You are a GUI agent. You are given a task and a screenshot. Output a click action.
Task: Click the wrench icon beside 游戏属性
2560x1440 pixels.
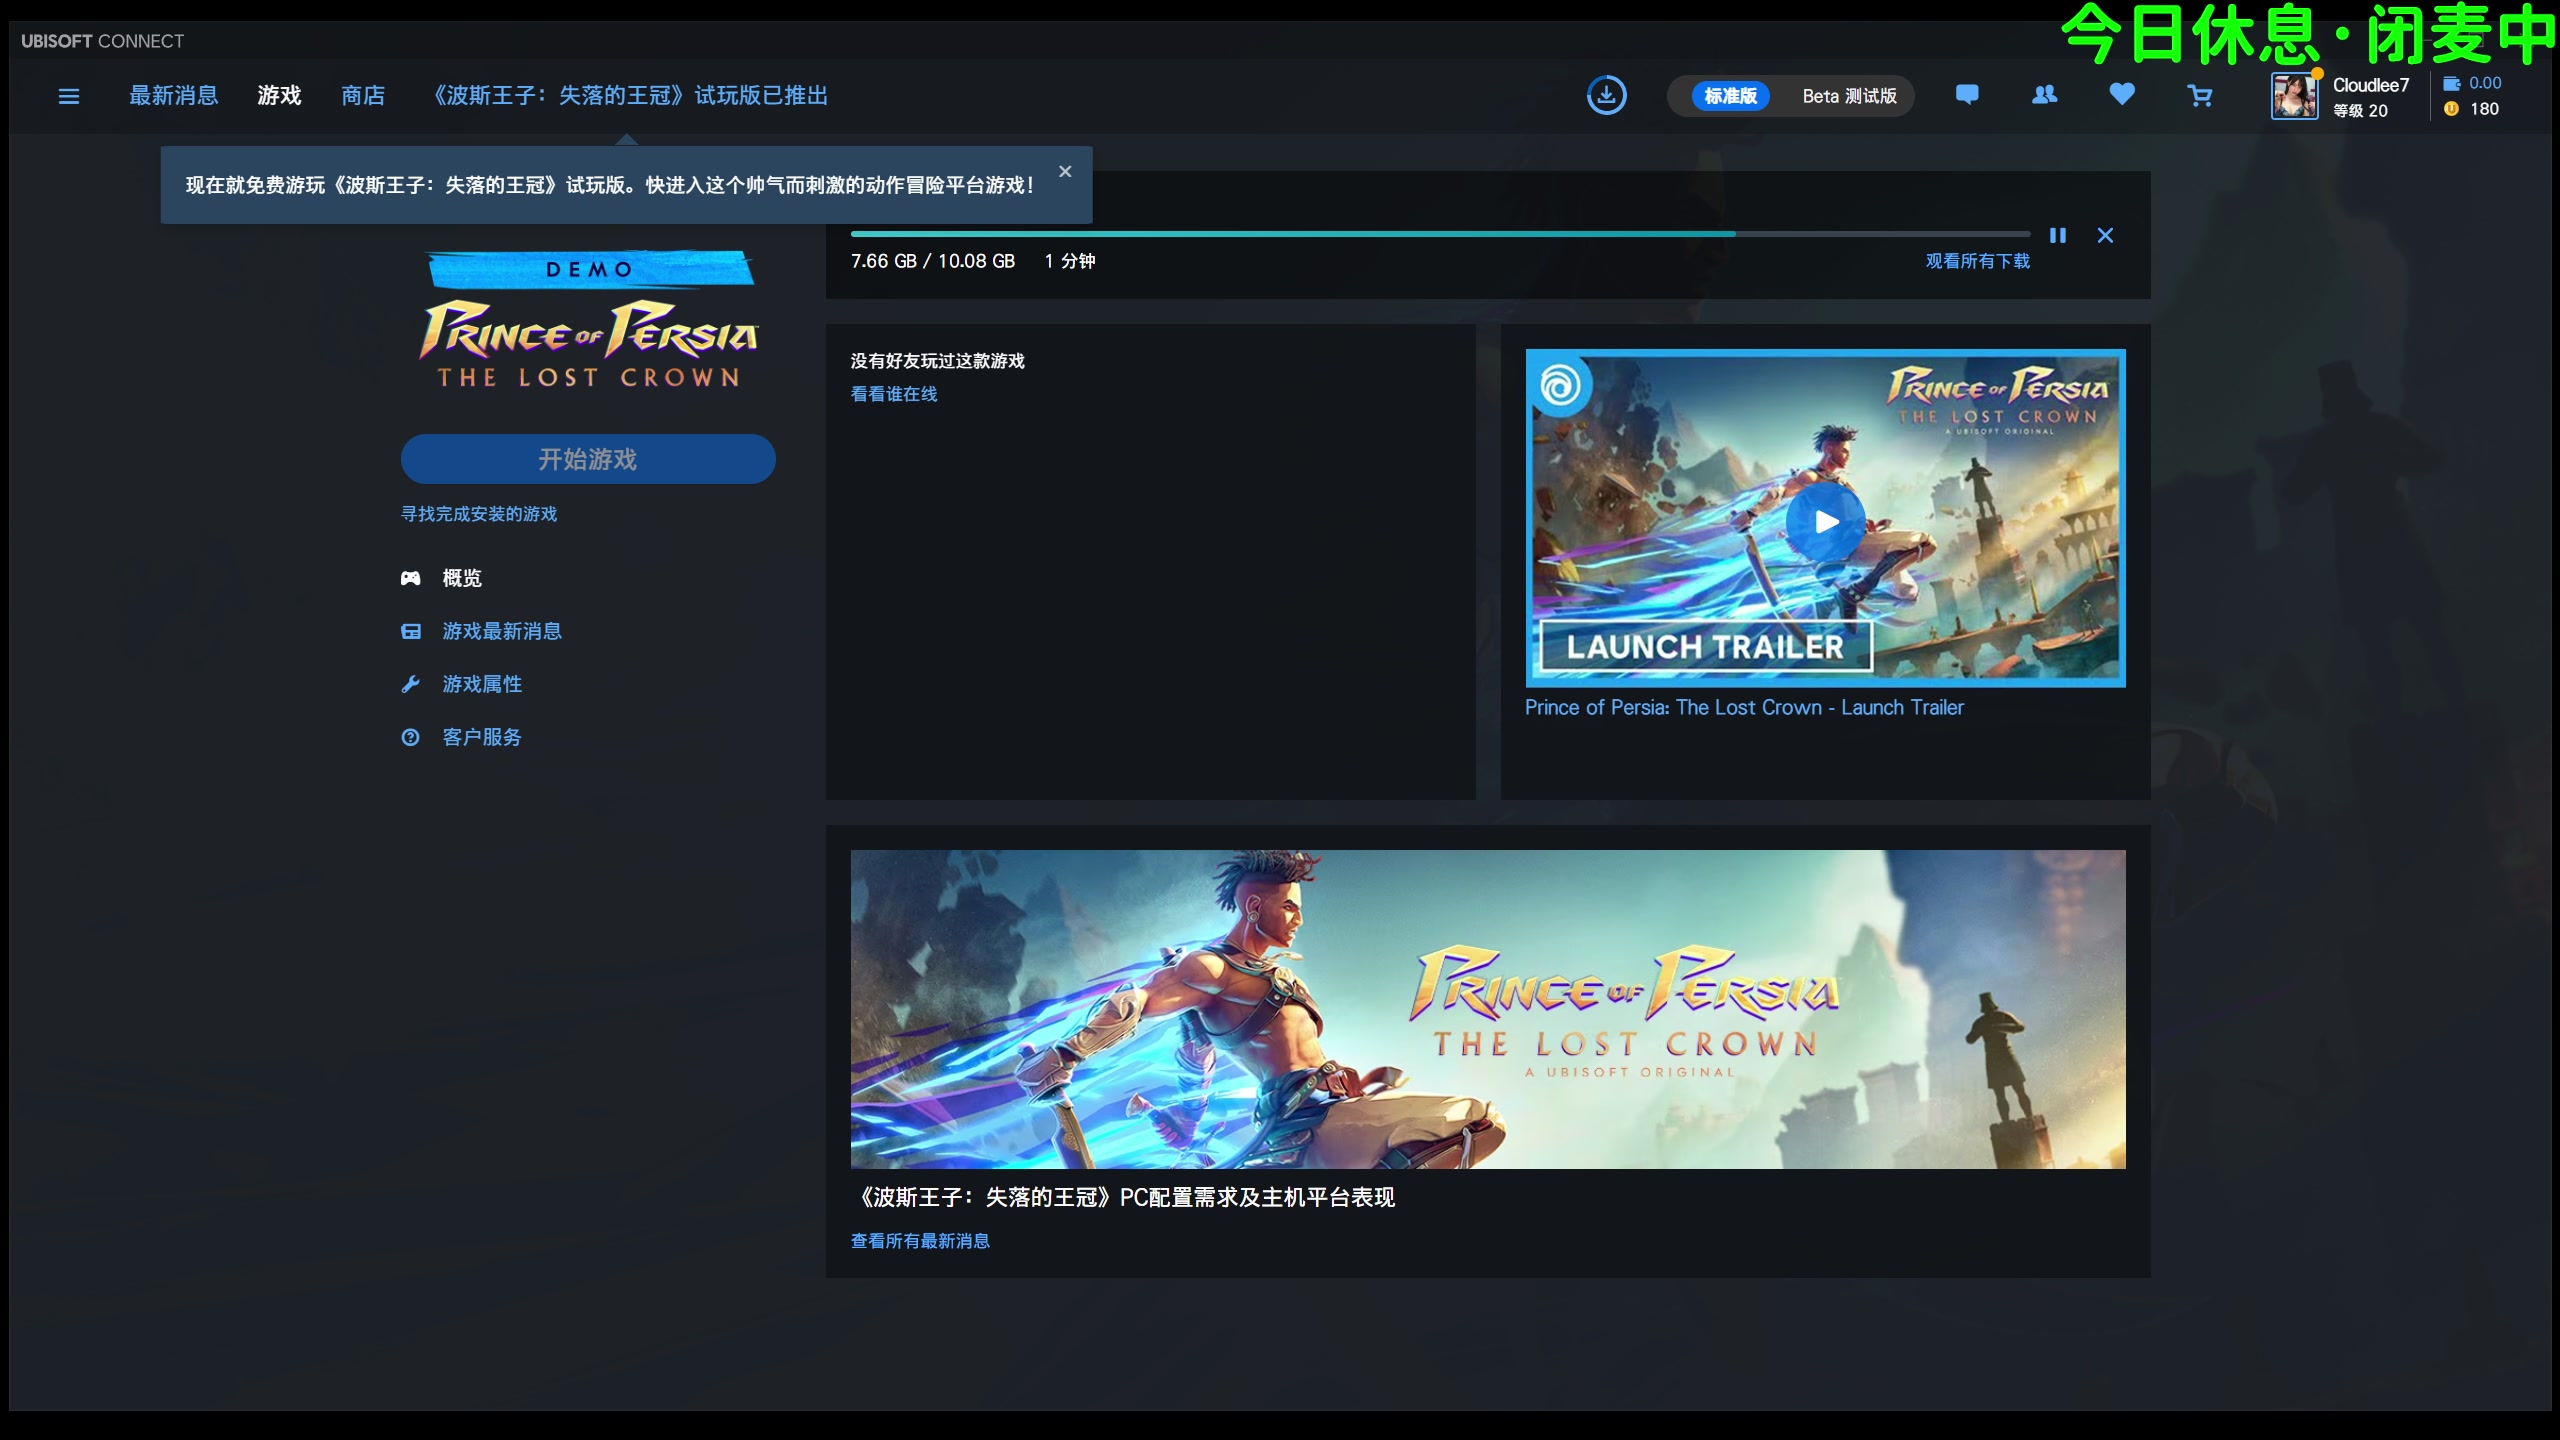coord(411,684)
